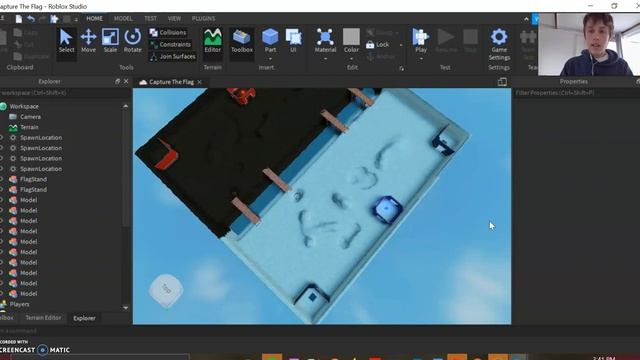Open the UI insert tool
Screen dimensions: 640x360
click(293, 41)
